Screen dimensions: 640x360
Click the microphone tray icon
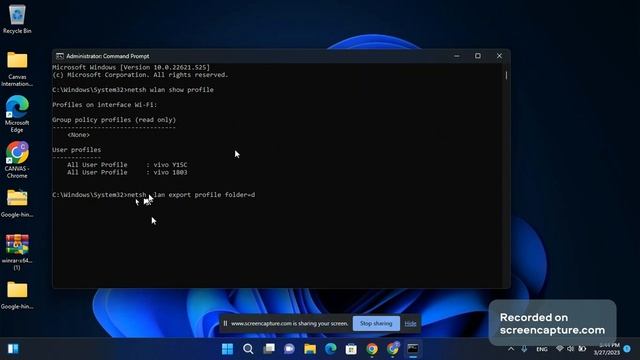tap(524, 349)
